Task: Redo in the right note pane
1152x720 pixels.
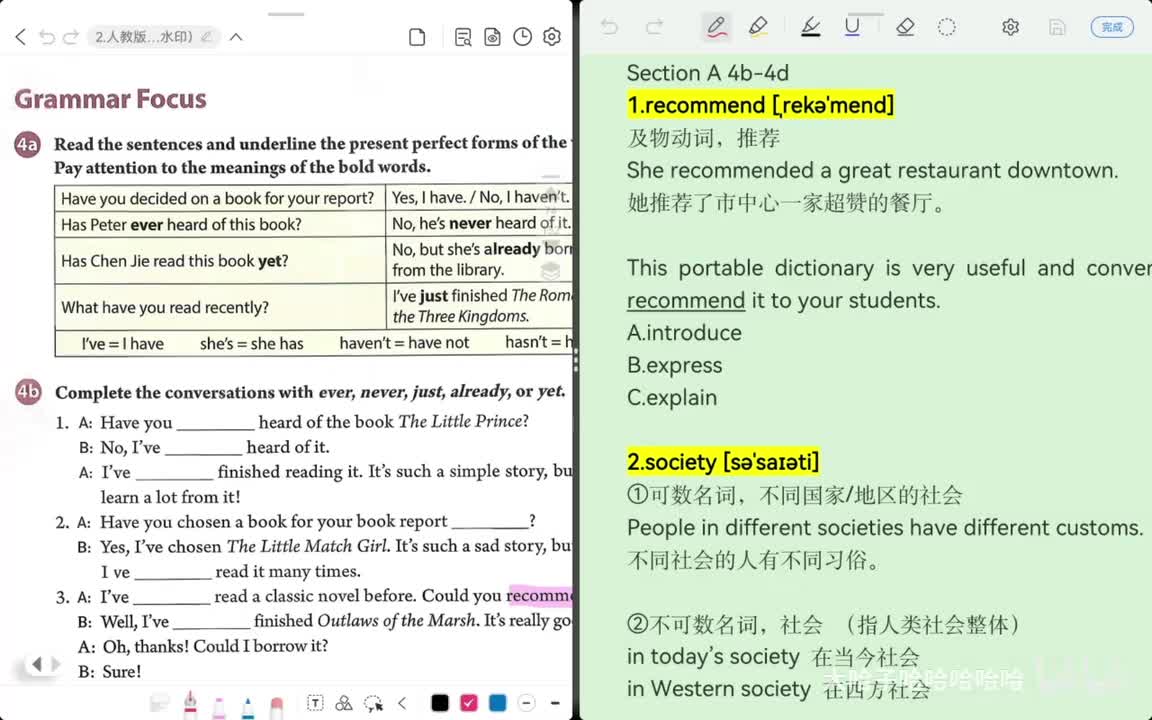Action: (x=654, y=27)
